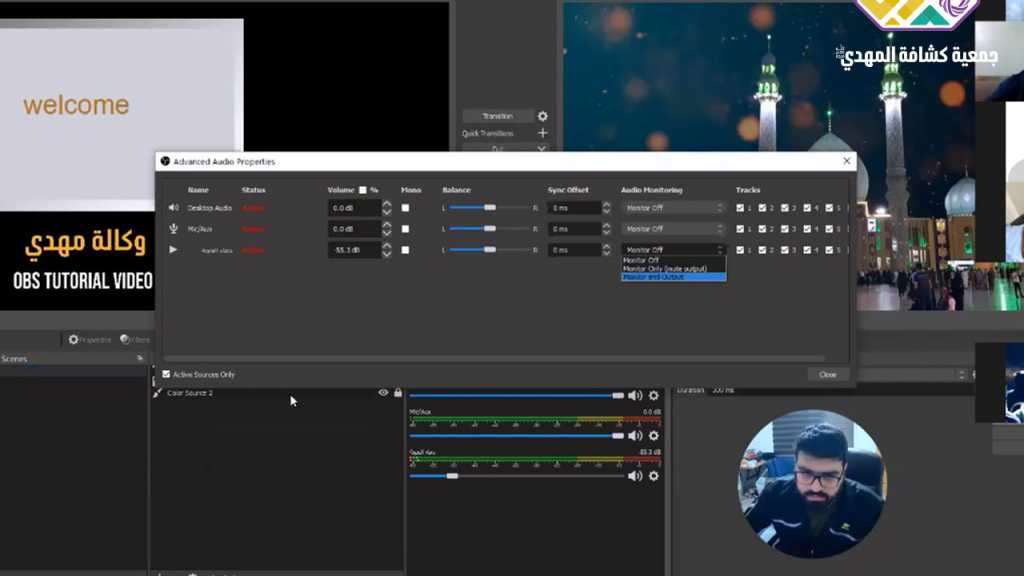This screenshot has width=1024, height=576.
Task: Toggle Volume percent checkbox in header
Action: click(x=363, y=190)
